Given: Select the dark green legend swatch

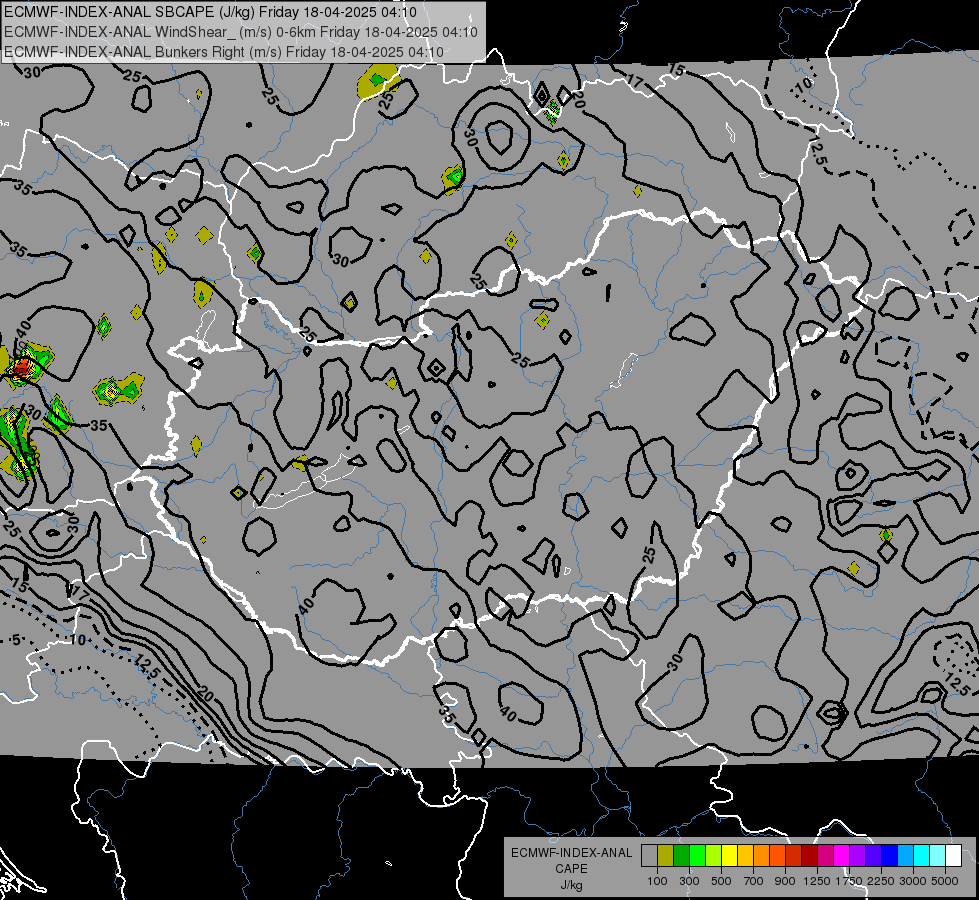Looking at the screenshot, I should 681,855.
